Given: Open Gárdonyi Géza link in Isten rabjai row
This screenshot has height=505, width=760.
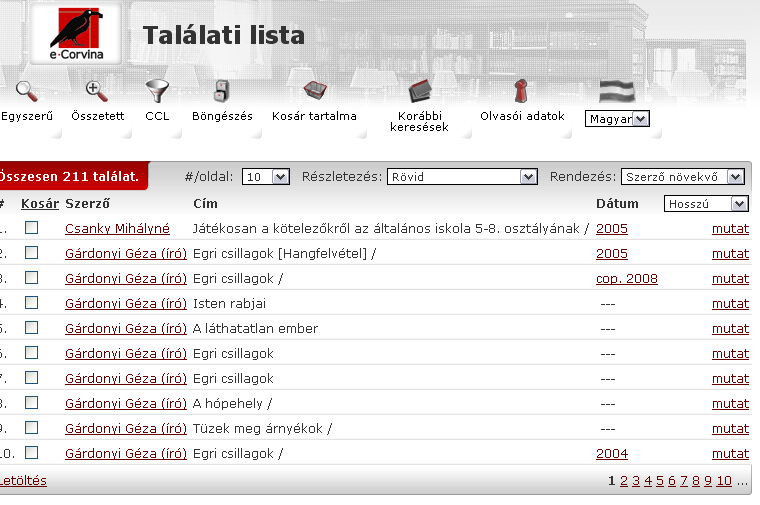Looking at the screenshot, I should [x=126, y=303].
